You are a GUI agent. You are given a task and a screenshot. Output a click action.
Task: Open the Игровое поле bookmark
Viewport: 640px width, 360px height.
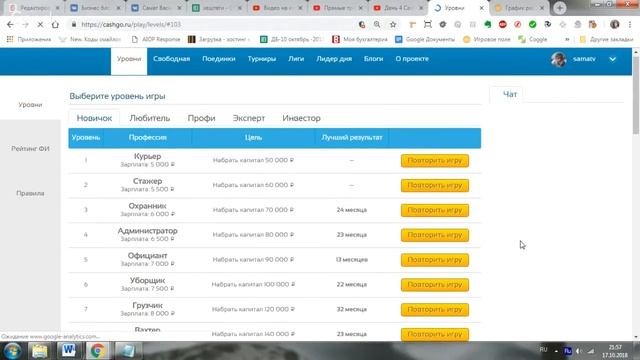(x=487, y=39)
